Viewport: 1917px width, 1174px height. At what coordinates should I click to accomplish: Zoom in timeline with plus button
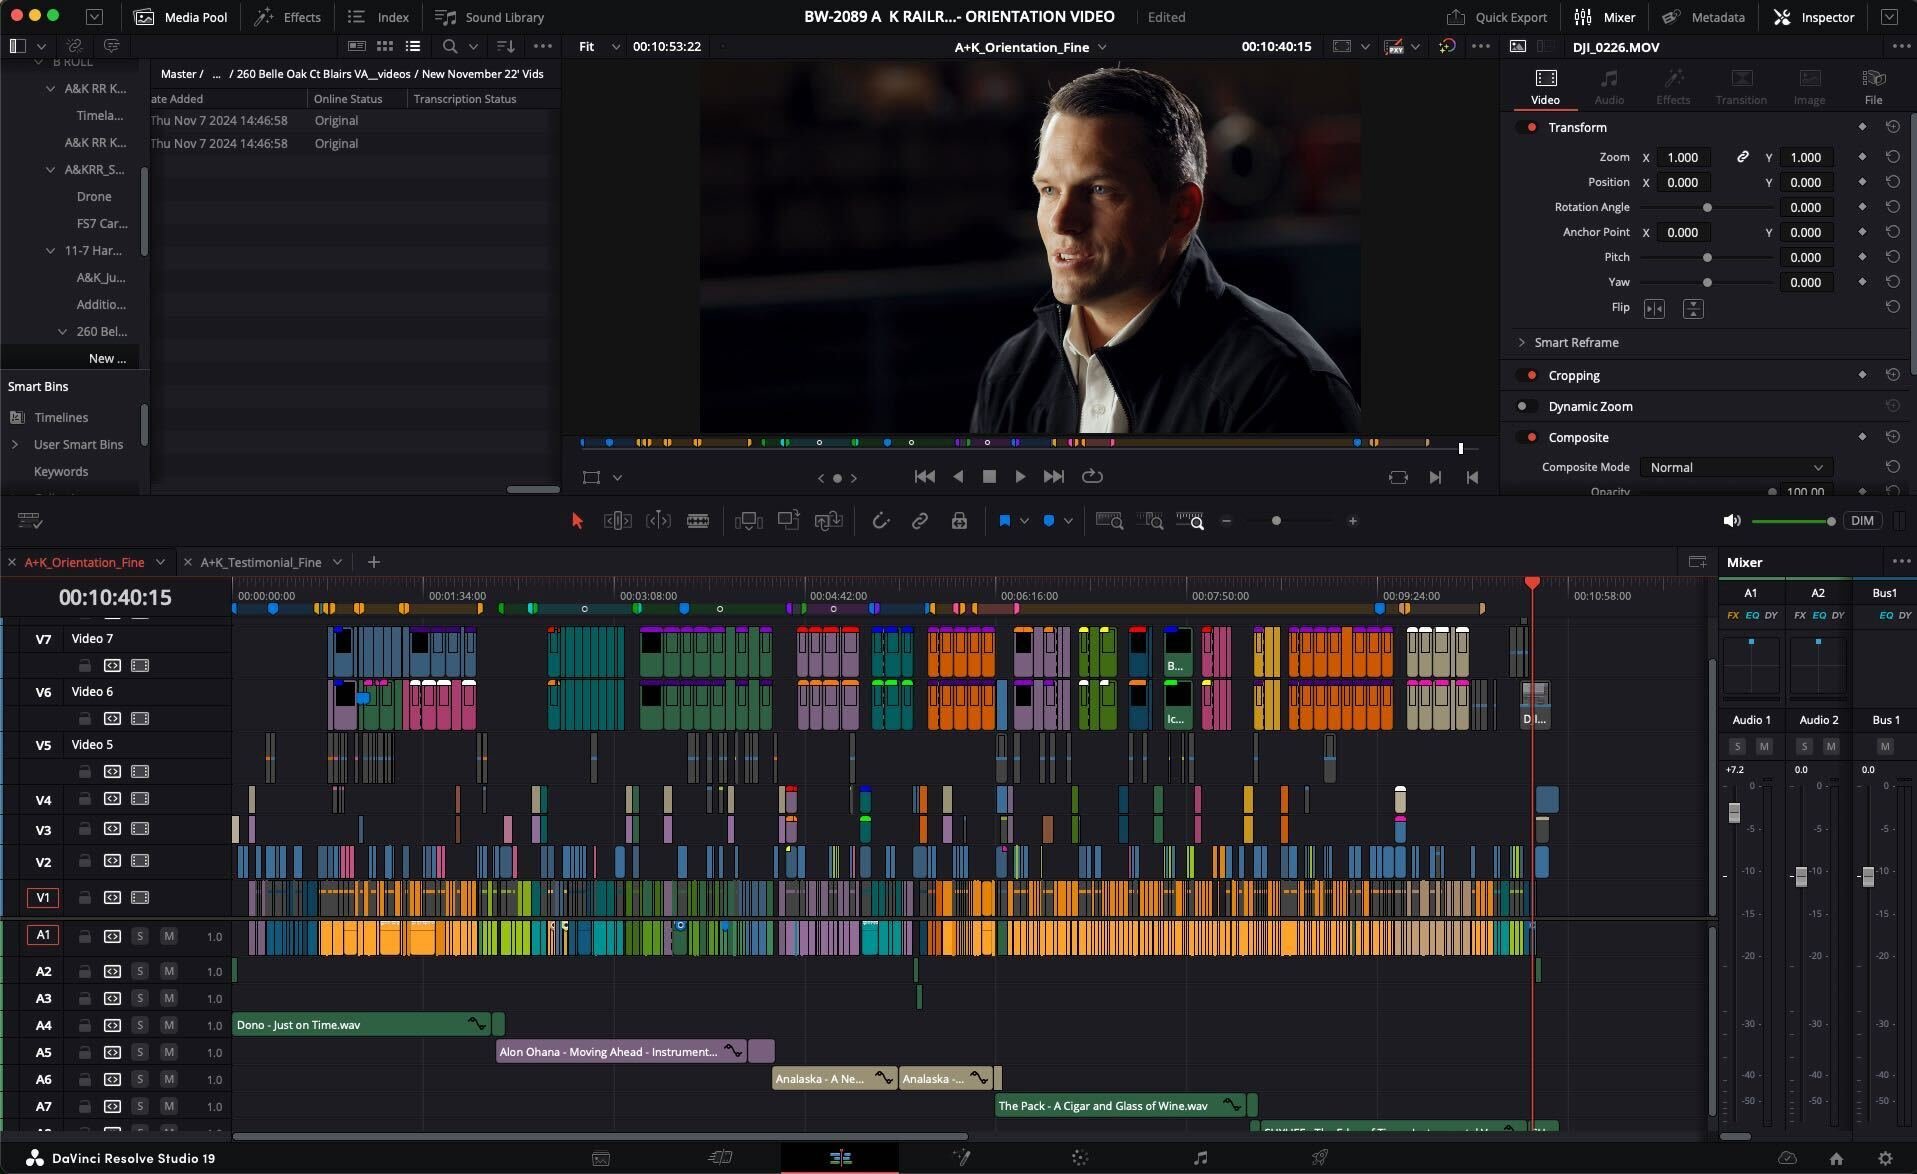(1352, 521)
